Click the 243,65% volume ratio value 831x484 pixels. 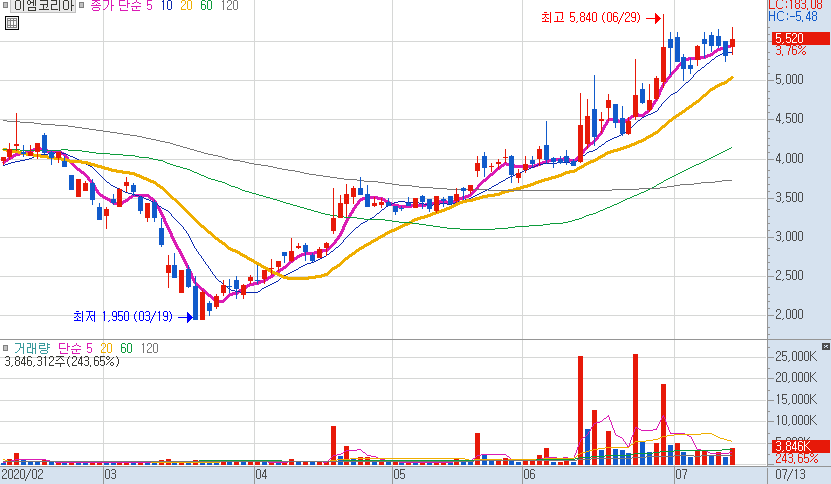[x=797, y=458]
